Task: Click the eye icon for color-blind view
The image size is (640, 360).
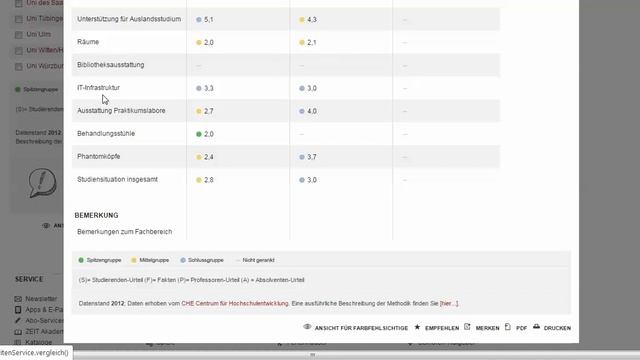Action: point(307,327)
